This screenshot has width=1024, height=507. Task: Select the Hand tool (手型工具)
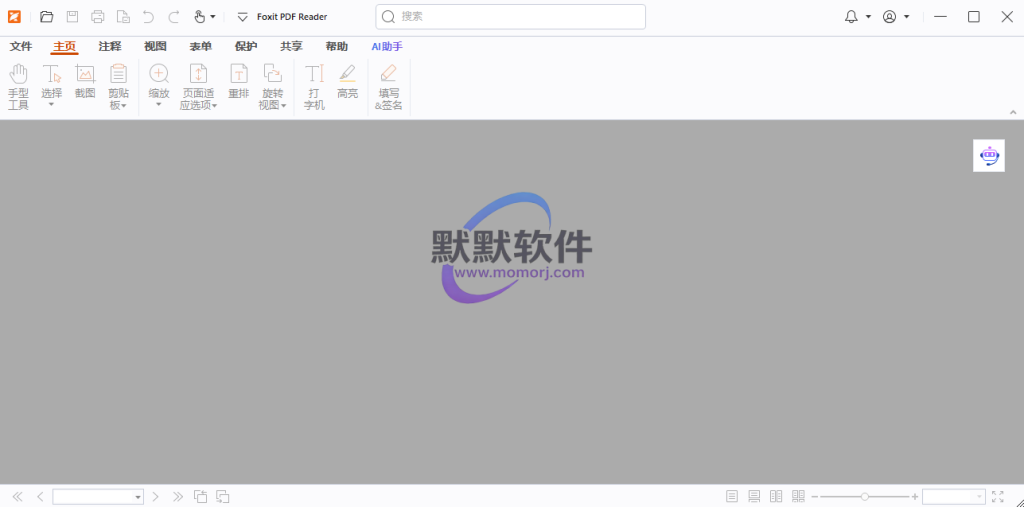[x=18, y=86]
